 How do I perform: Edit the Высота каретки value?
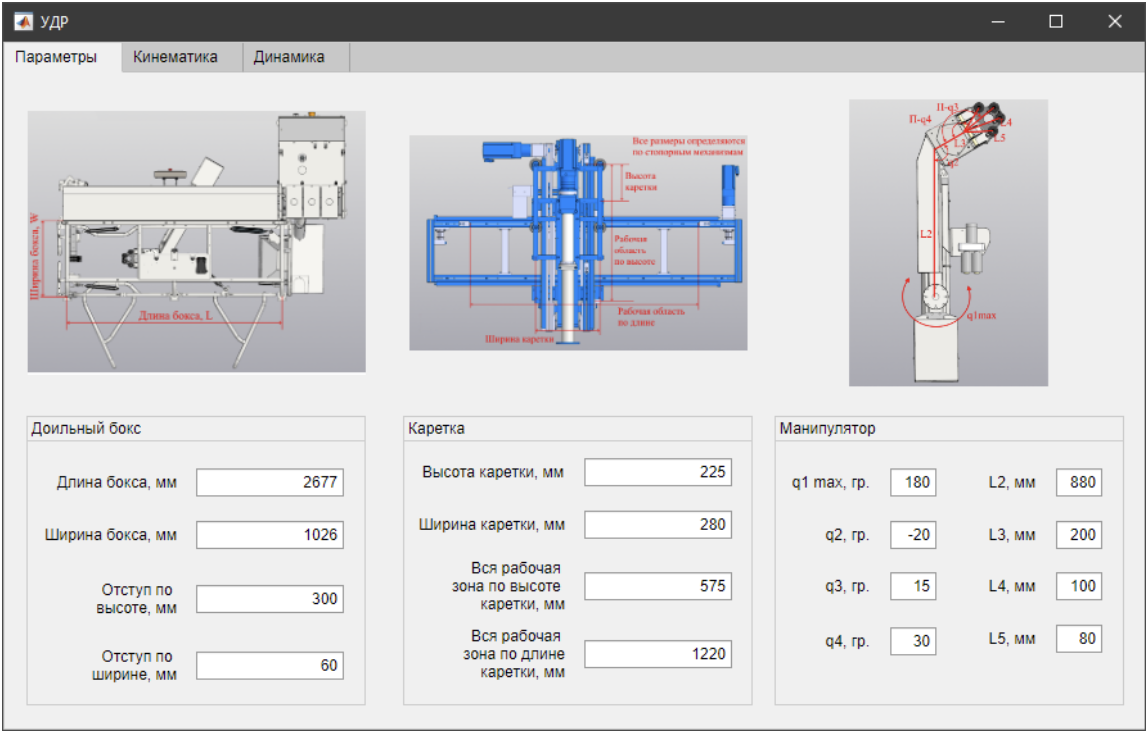click(x=657, y=472)
